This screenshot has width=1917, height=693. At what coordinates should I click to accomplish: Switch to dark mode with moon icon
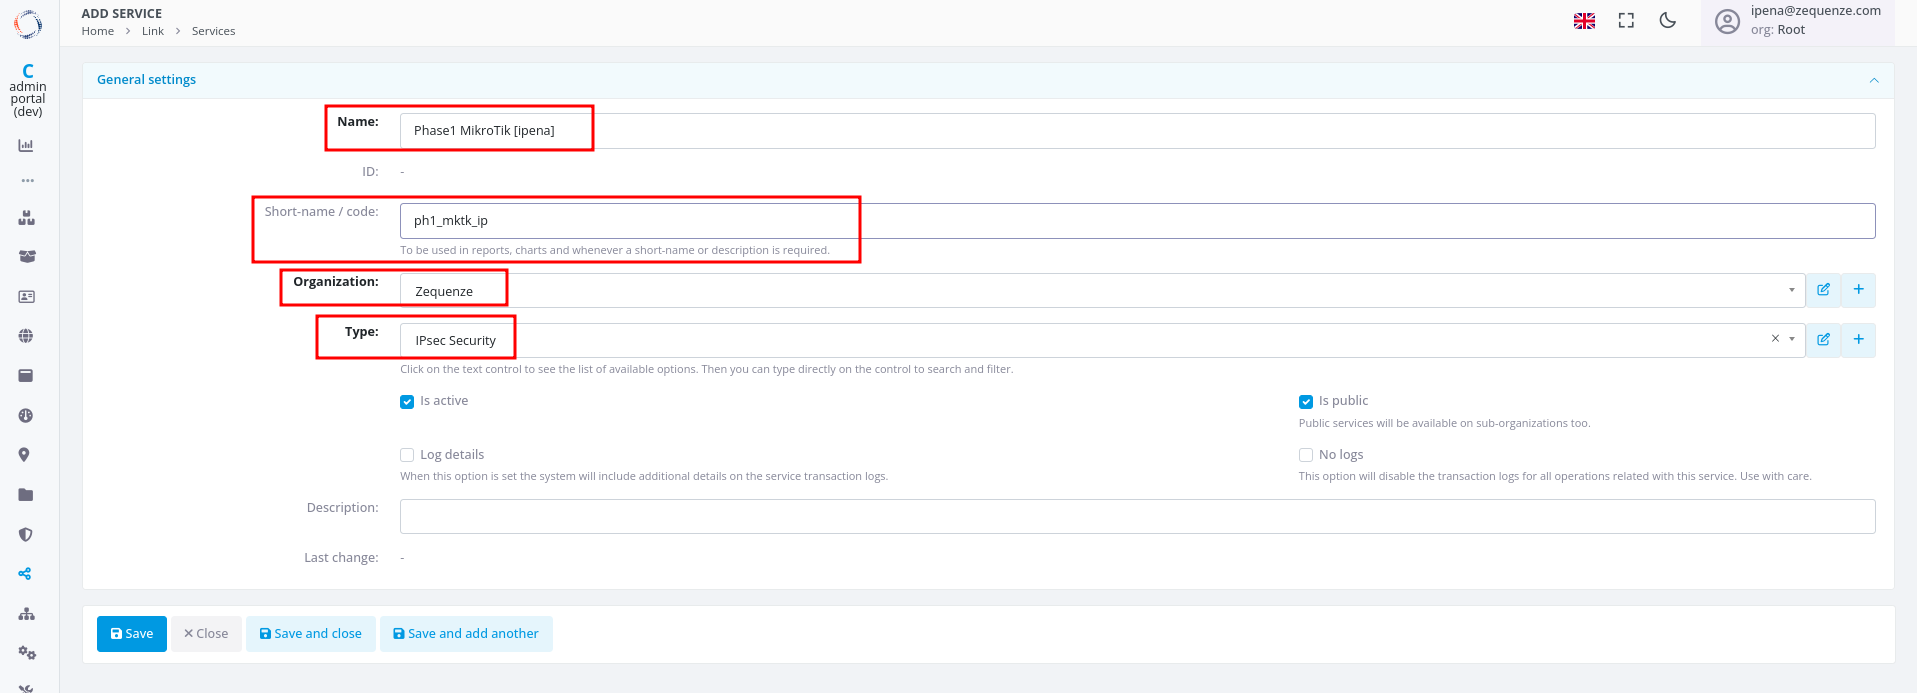pyautogui.click(x=1667, y=21)
